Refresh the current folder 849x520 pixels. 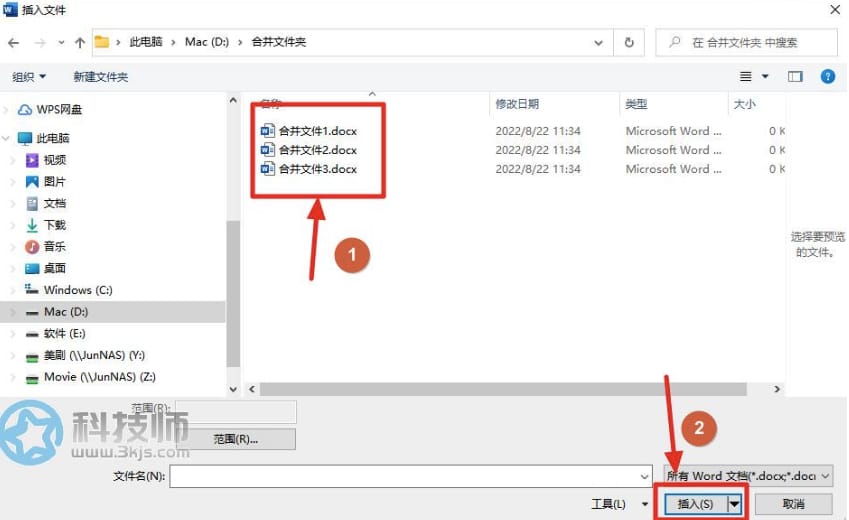click(629, 42)
